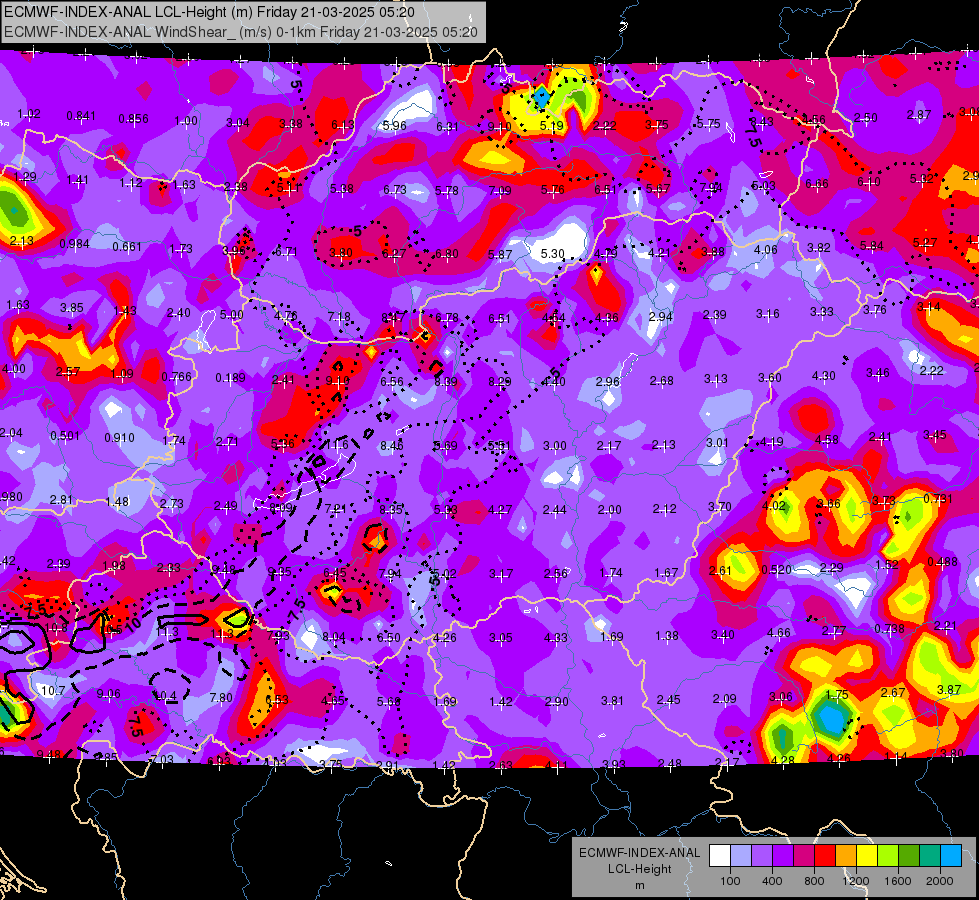Click the grid value '10.4'
979x900 pixels.
(165, 696)
